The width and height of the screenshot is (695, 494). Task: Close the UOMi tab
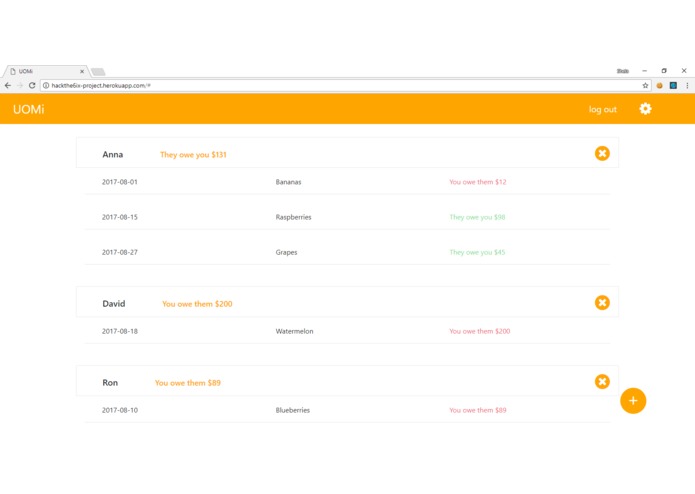(82, 71)
